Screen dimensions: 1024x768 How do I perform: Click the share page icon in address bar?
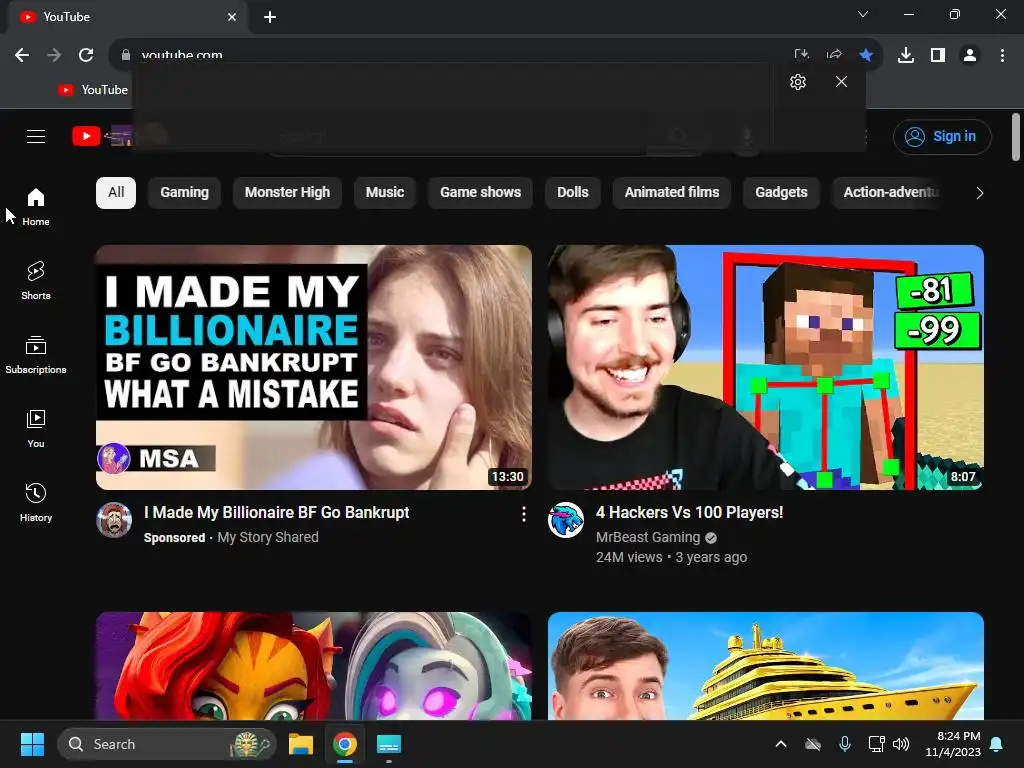834,55
